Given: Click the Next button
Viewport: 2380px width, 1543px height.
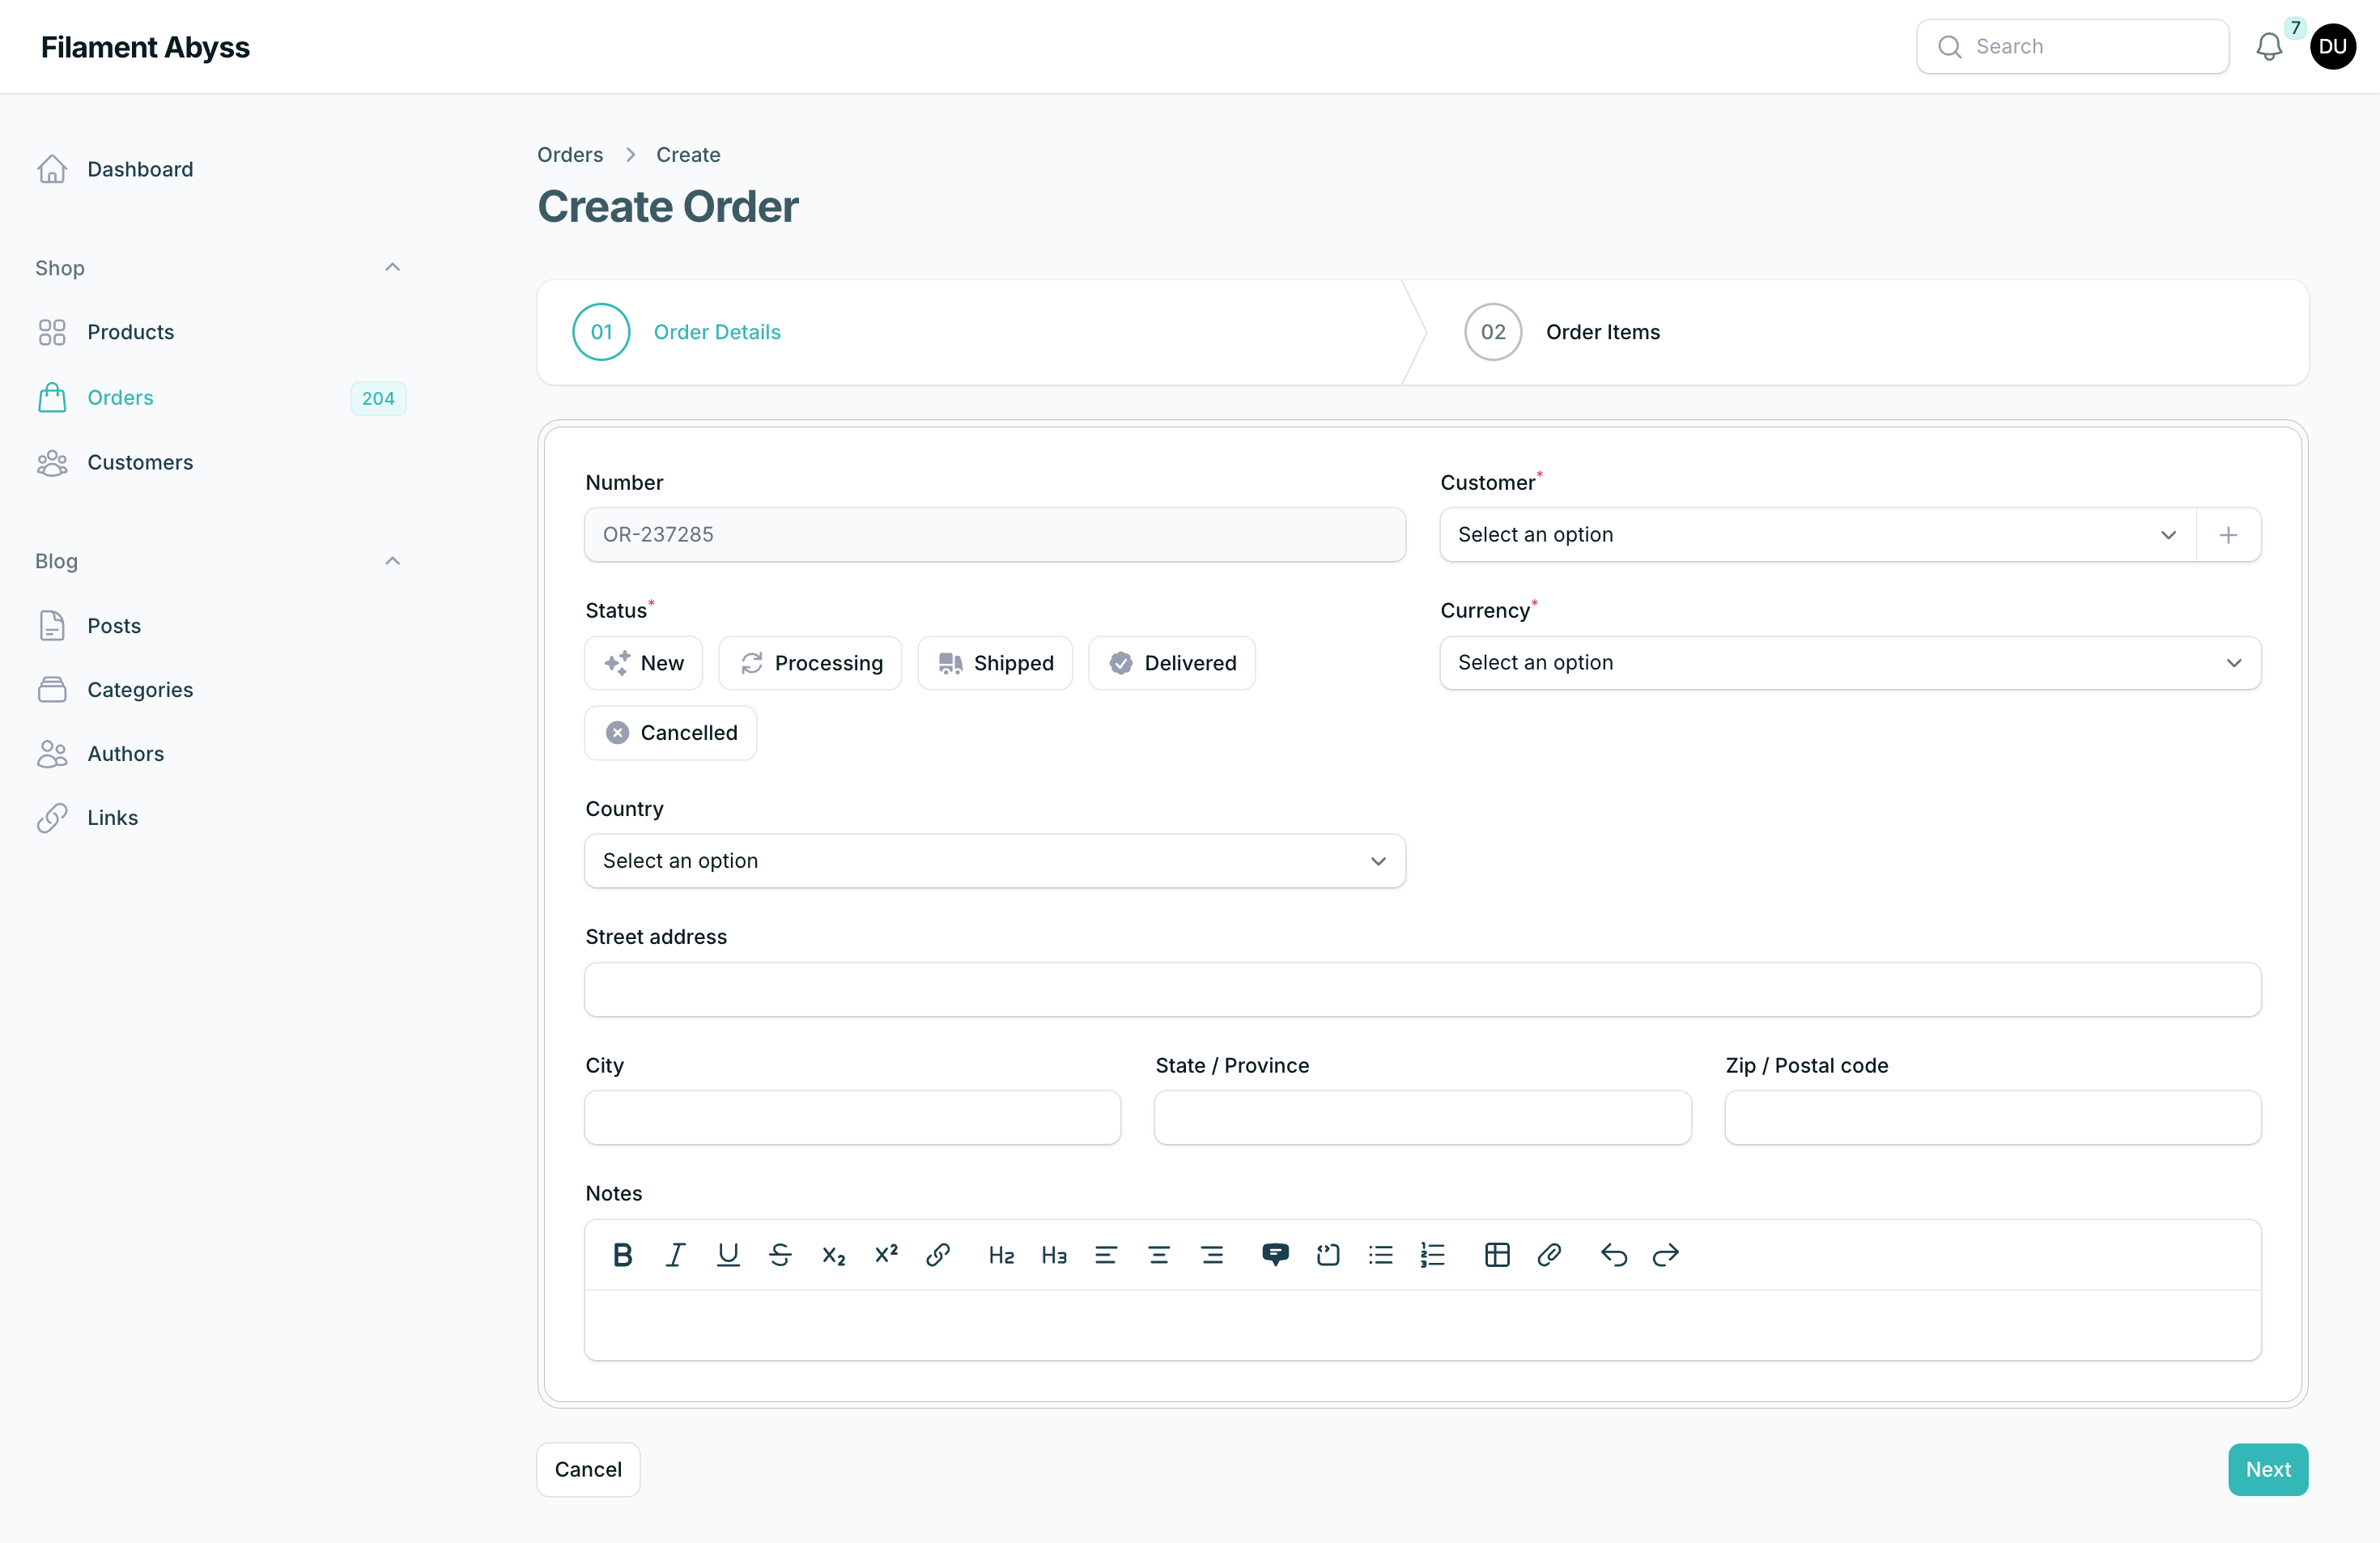Looking at the screenshot, I should [x=2267, y=1469].
